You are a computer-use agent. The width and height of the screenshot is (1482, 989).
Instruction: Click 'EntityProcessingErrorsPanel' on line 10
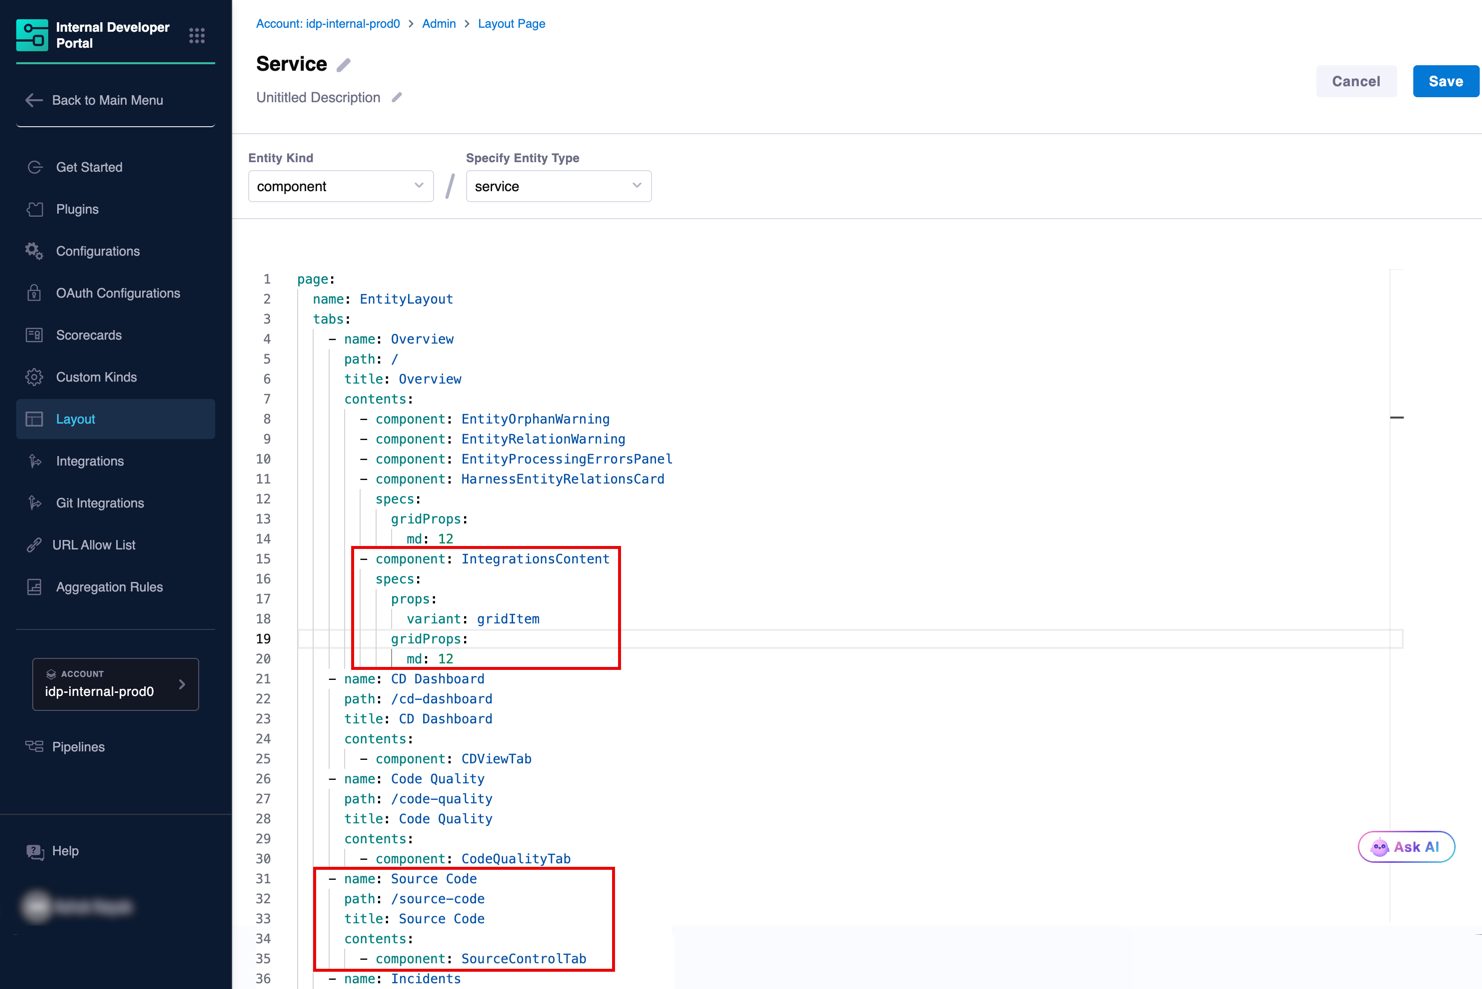567,459
